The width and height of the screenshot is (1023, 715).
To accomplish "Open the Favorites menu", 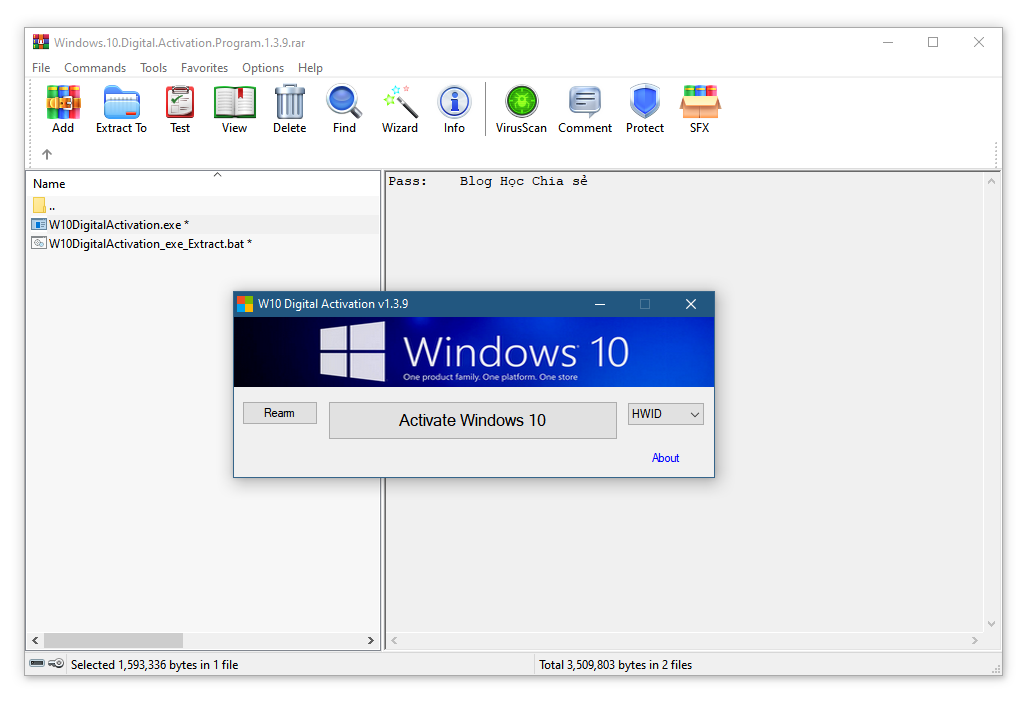I will pos(204,68).
